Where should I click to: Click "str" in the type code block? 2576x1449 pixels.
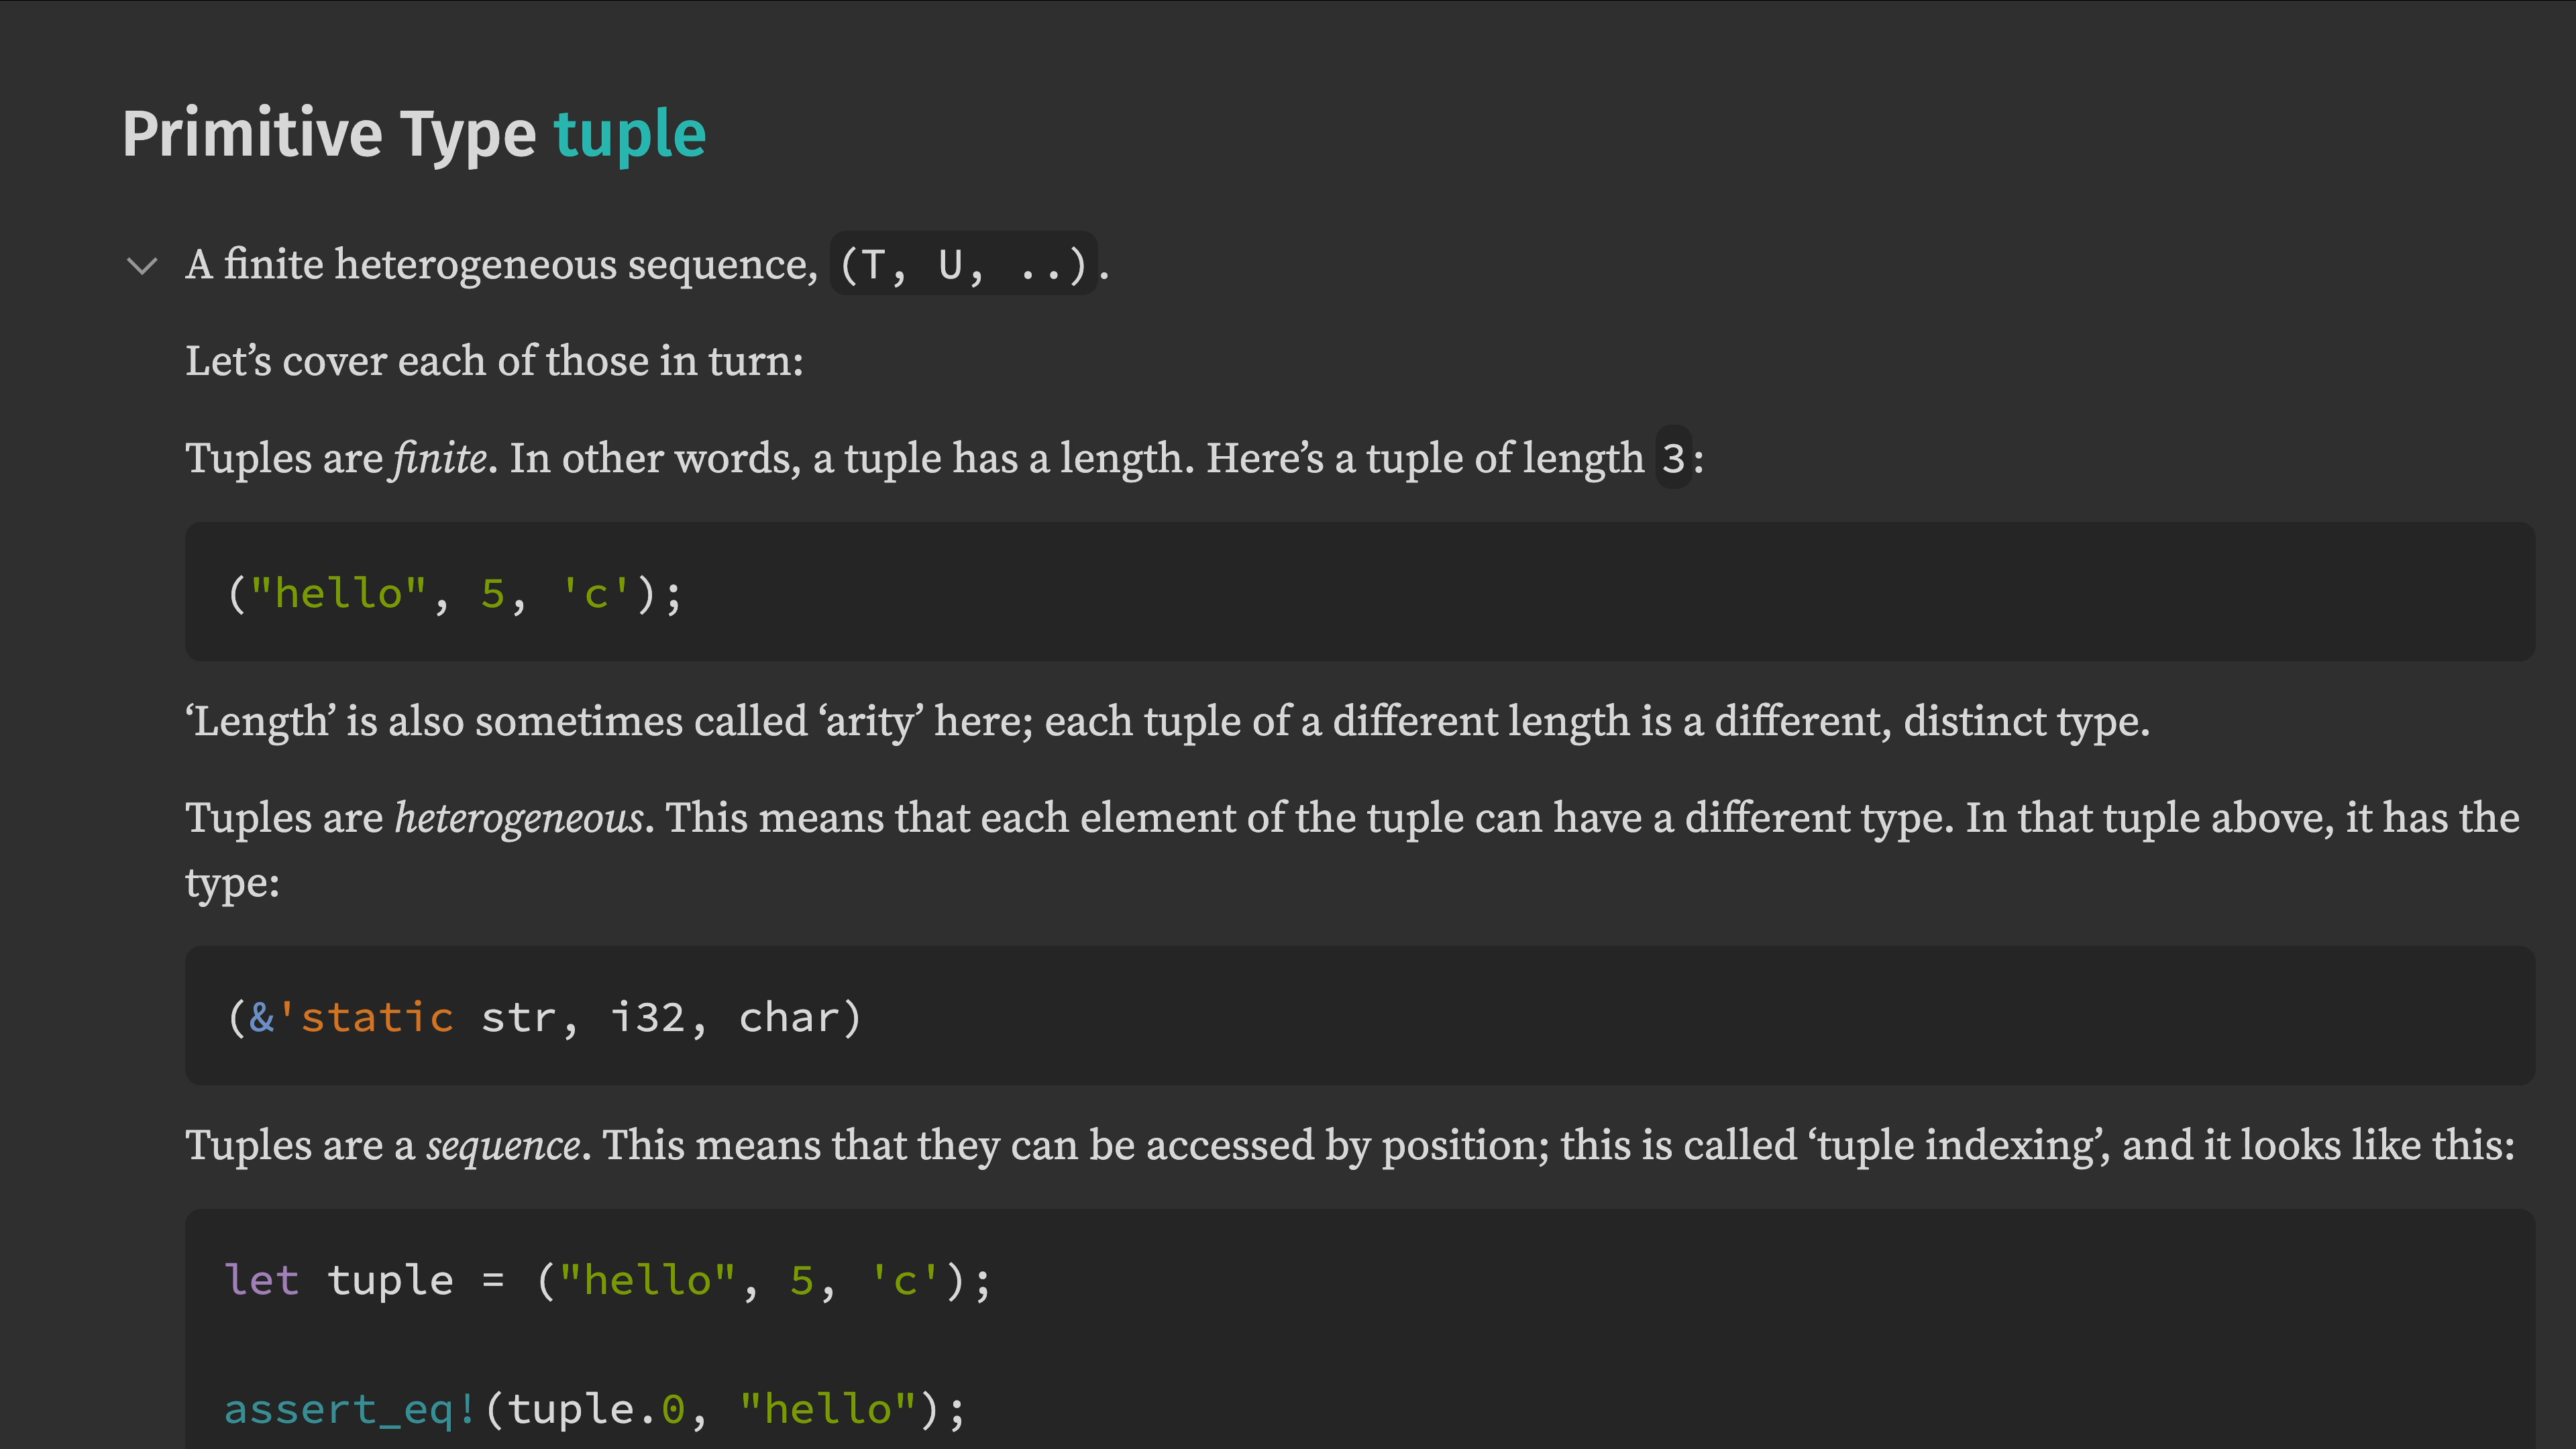pyautogui.click(x=518, y=1018)
